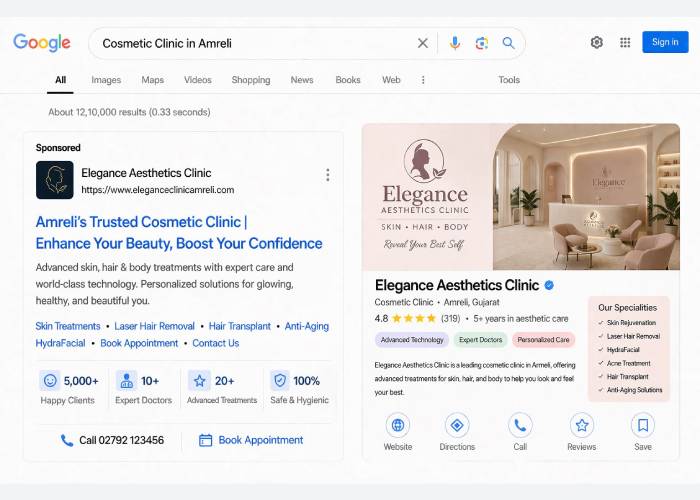Follow the Skin Treatments sitelink
700x500 pixels.
click(x=68, y=326)
